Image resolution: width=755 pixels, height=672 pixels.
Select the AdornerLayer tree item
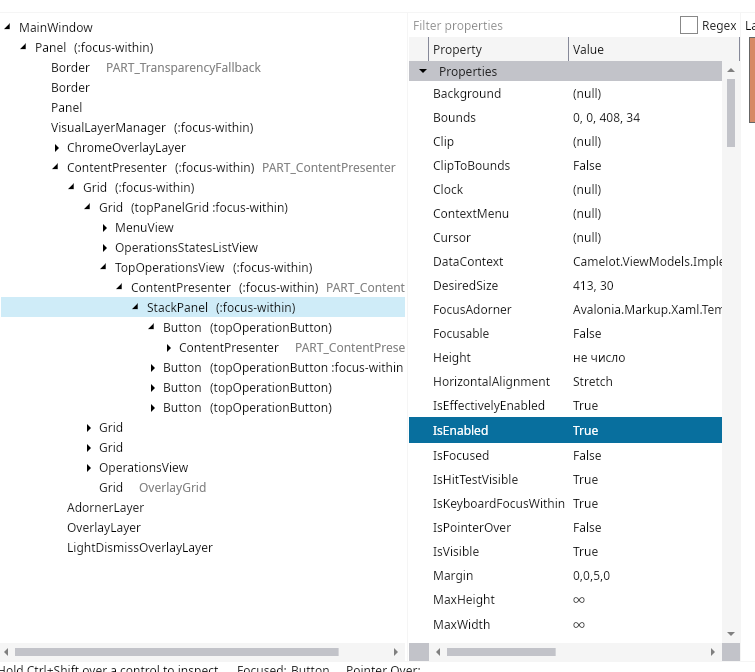pyautogui.click(x=105, y=507)
